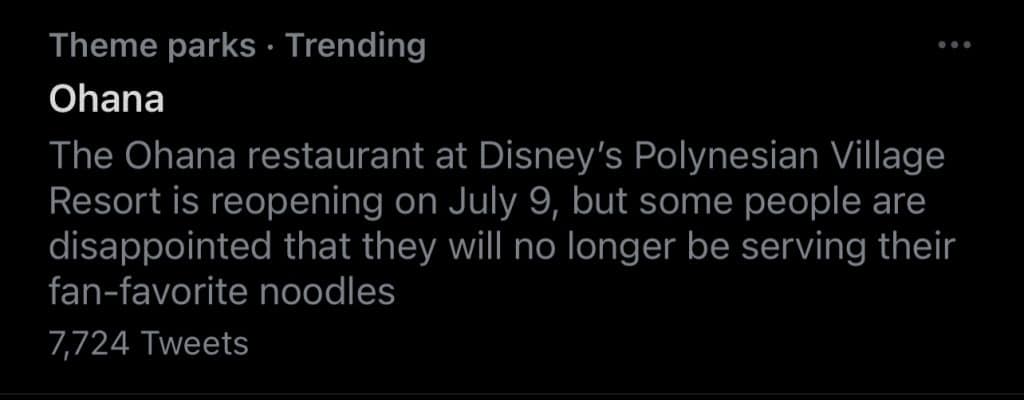Click the Ohana trending topic title
The height and width of the screenshot is (400, 1024).
[106, 101]
